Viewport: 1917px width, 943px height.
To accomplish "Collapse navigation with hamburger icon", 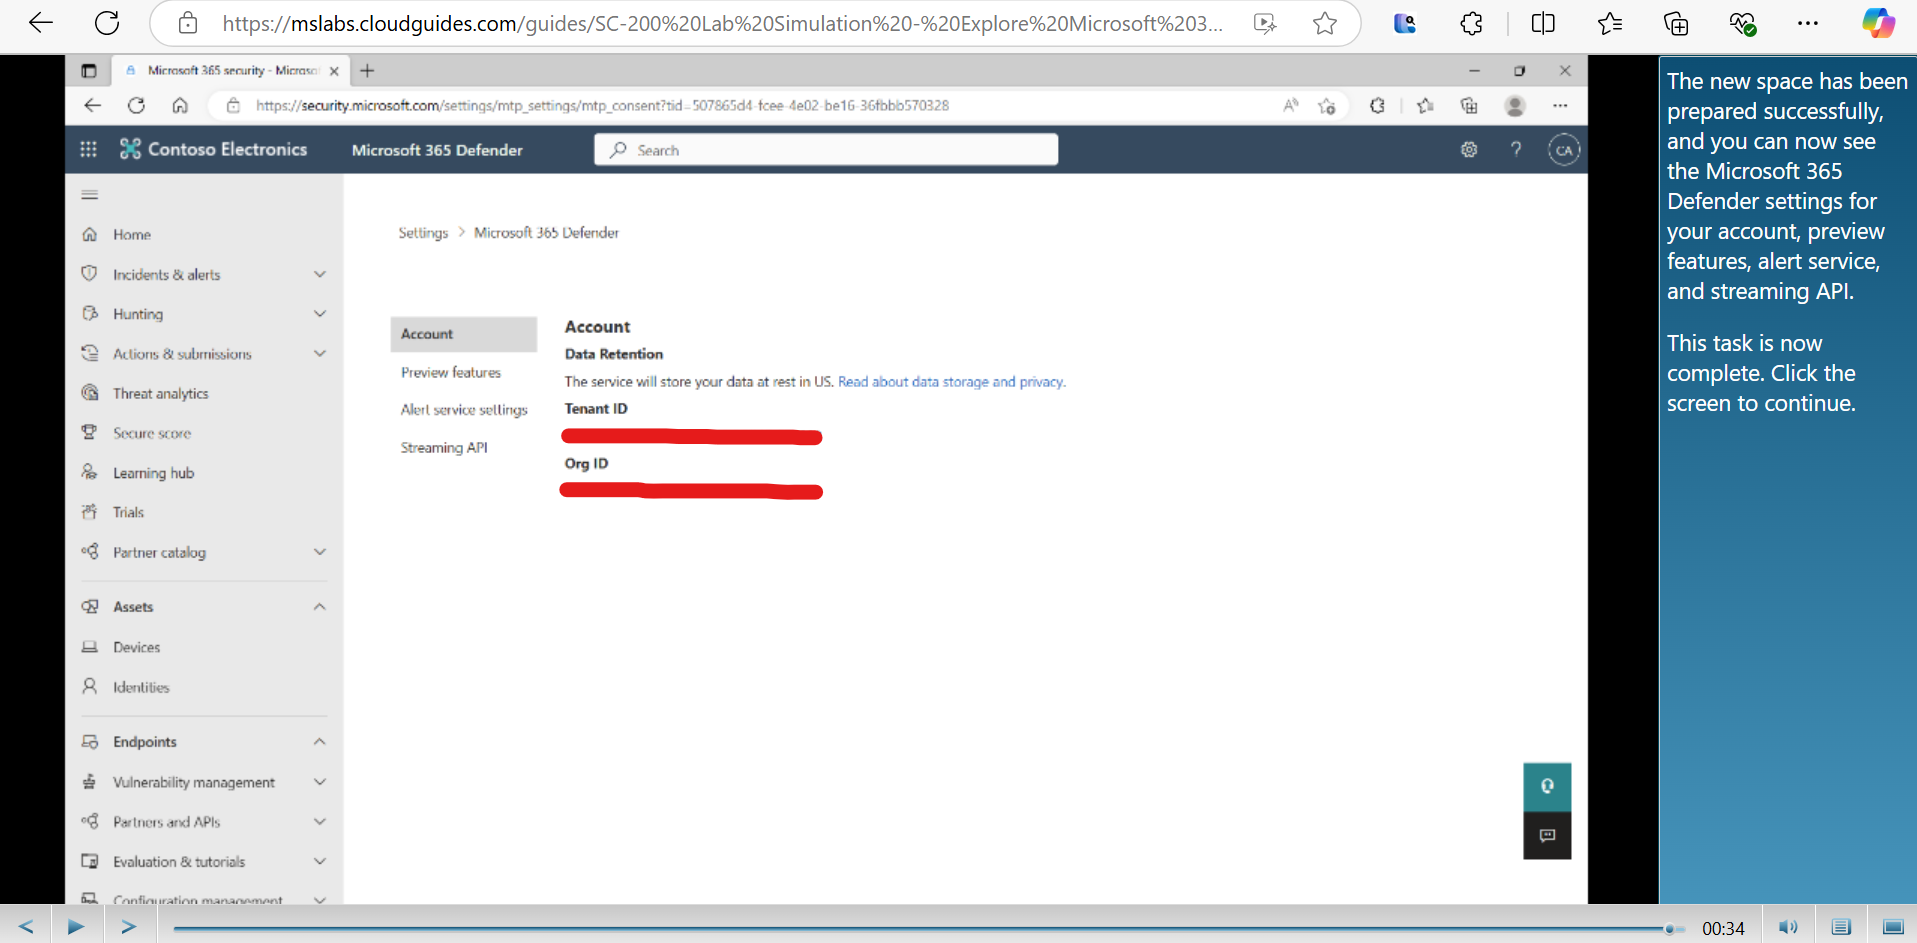I will pyautogui.click(x=90, y=194).
